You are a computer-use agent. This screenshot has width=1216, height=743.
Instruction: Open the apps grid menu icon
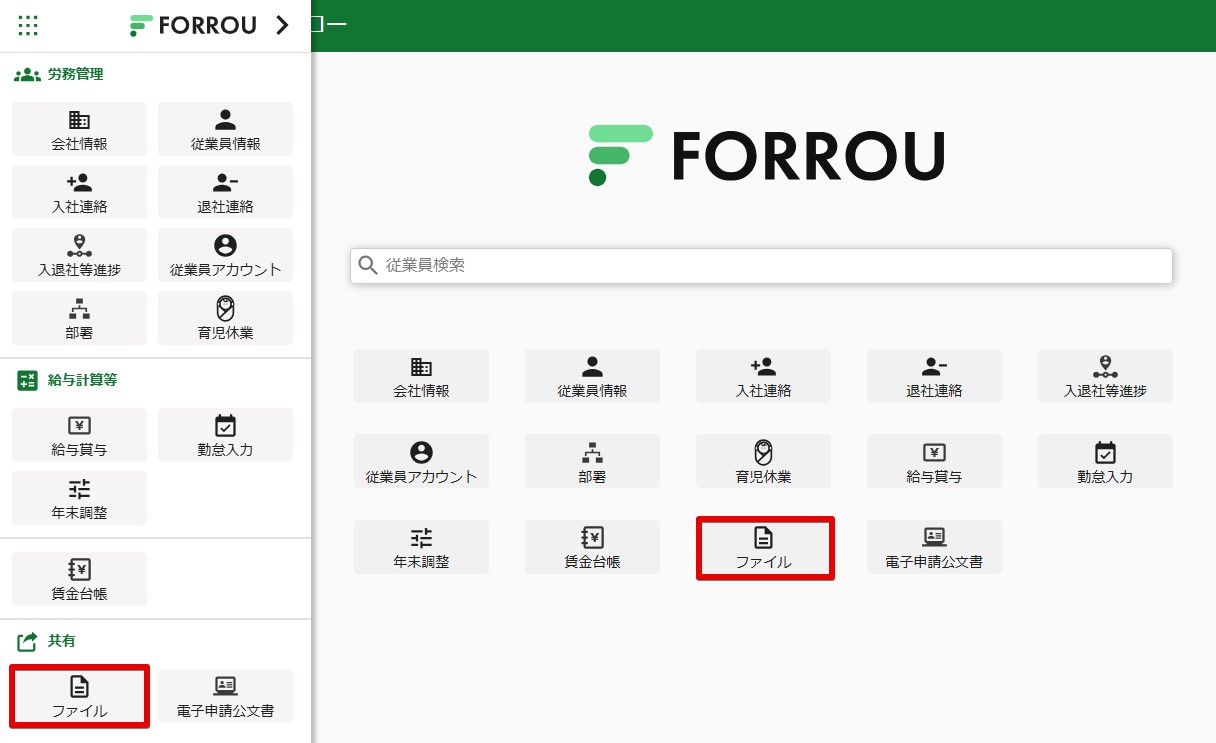[28, 25]
